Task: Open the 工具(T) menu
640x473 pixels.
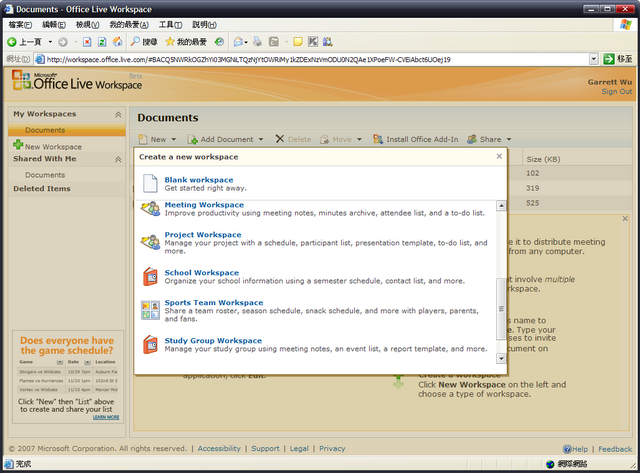Action: tap(170, 24)
